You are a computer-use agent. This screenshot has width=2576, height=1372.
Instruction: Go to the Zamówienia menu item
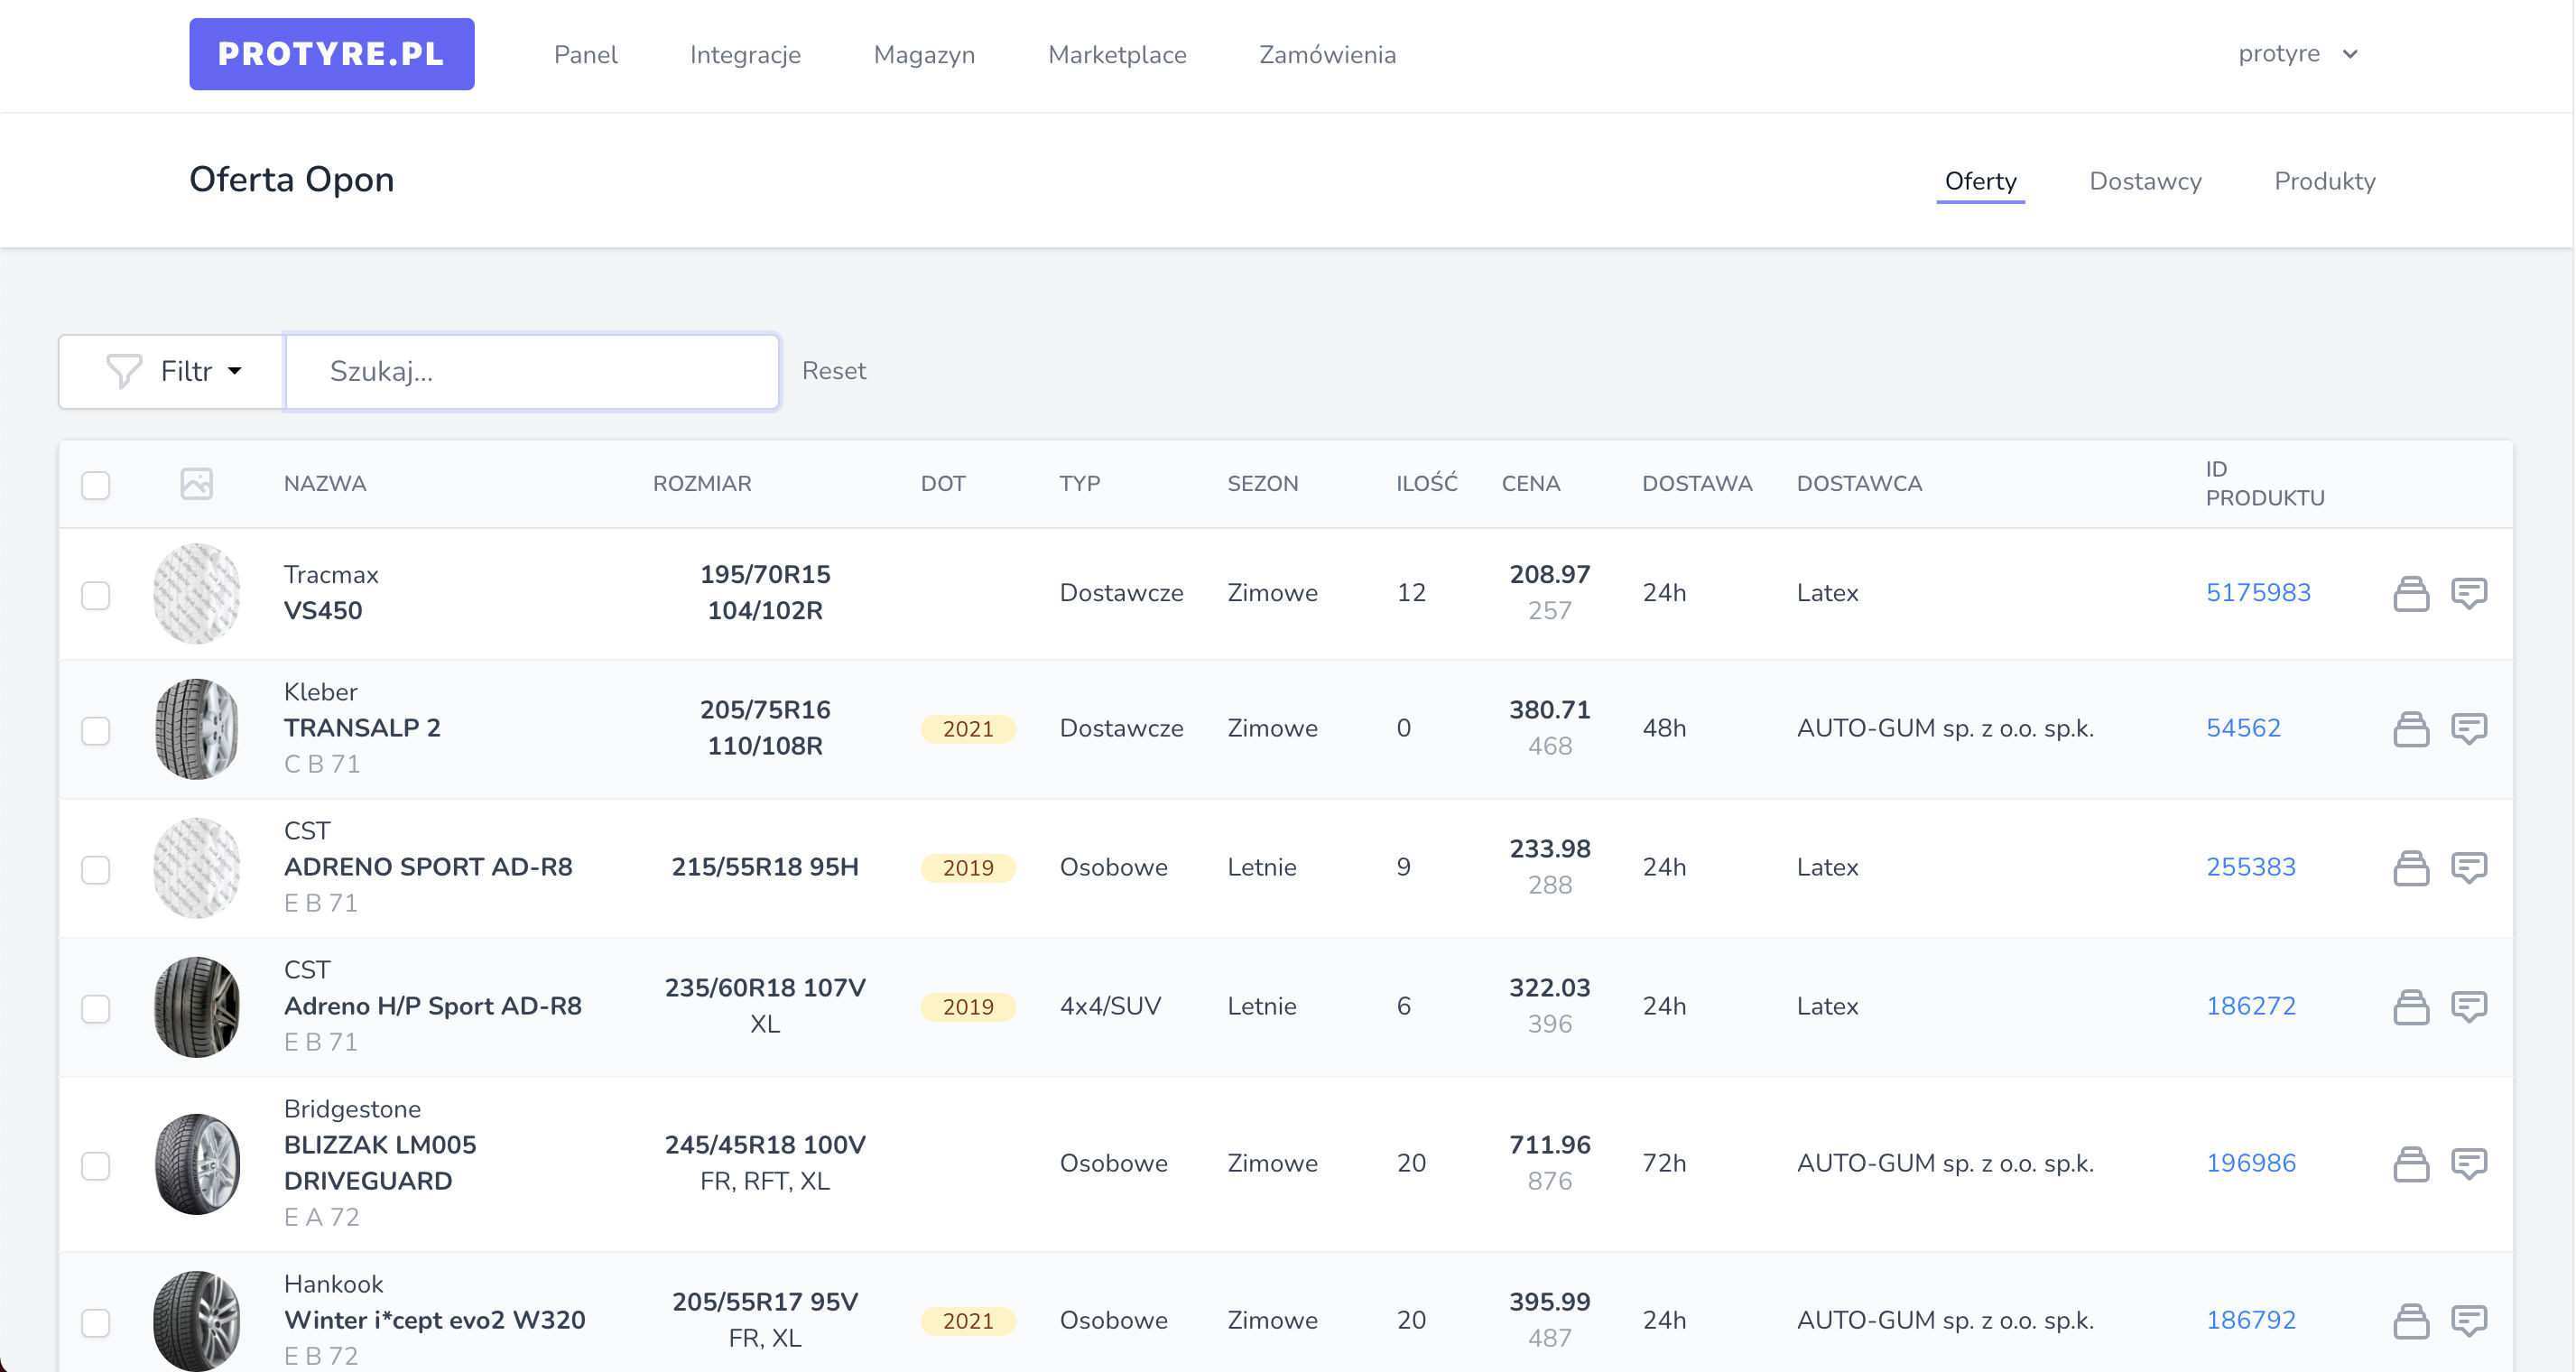click(1326, 55)
